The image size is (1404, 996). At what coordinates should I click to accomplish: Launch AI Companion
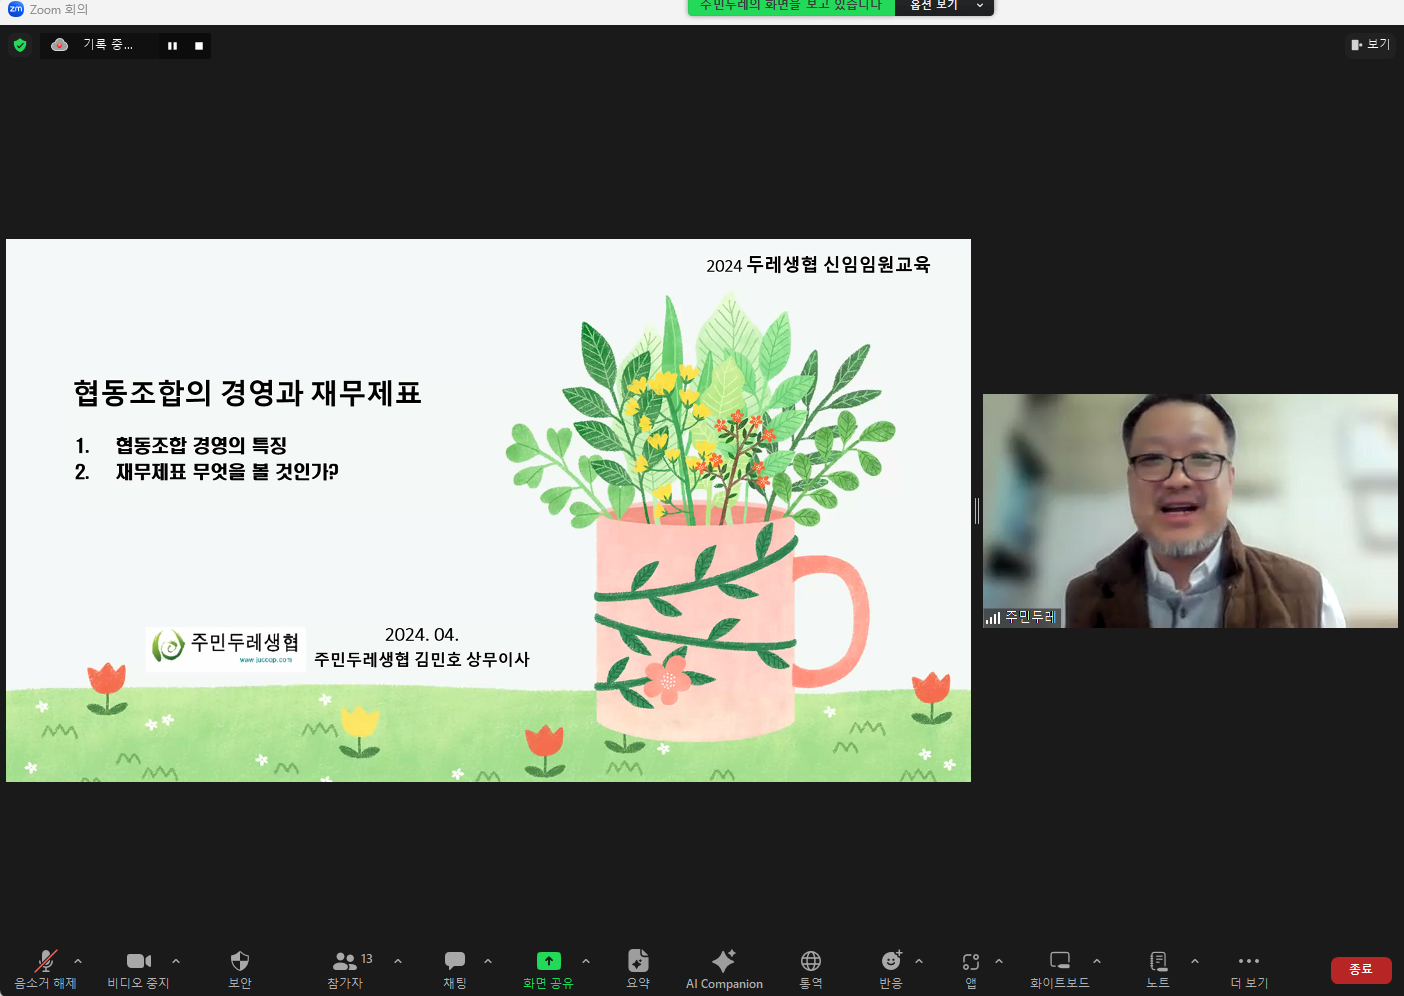tap(724, 968)
